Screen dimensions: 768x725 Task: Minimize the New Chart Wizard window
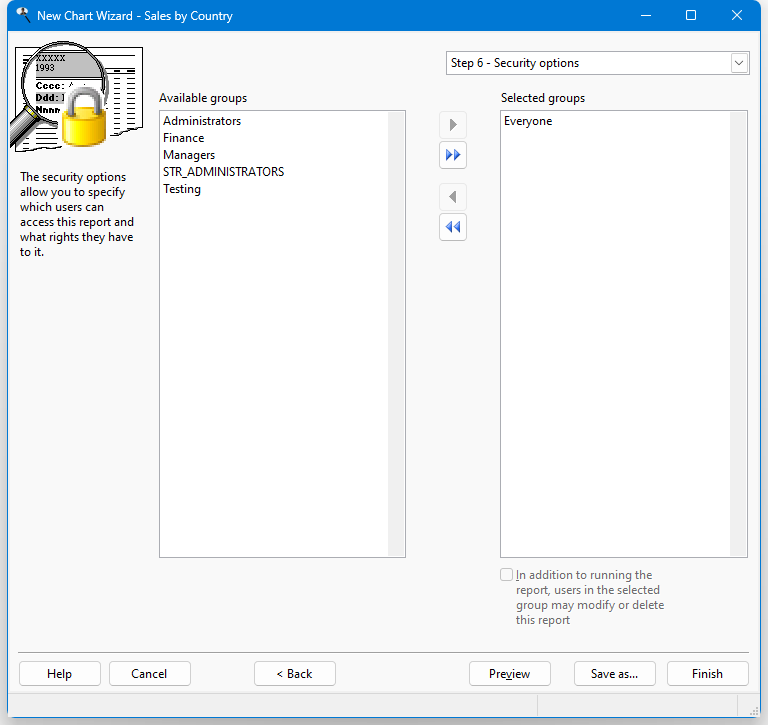click(646, 15)
